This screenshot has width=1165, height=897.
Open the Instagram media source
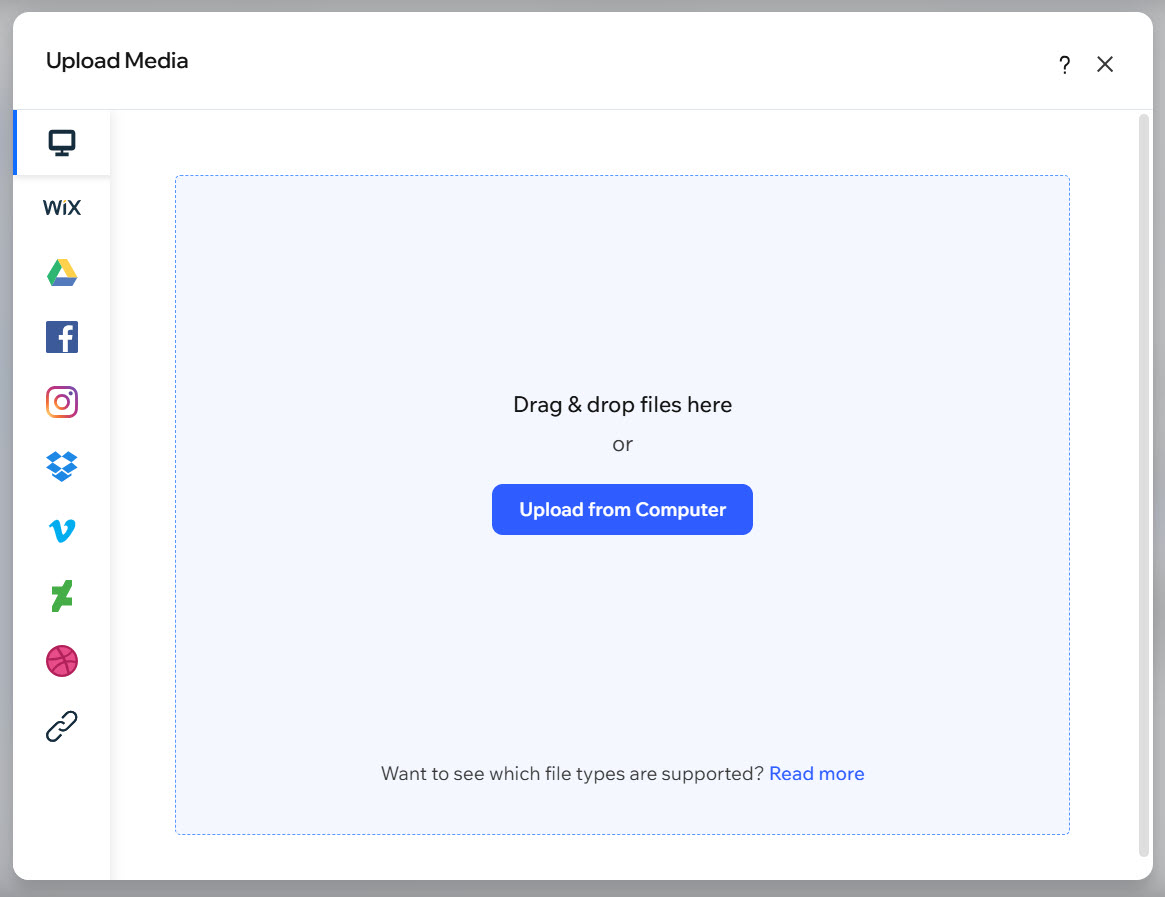(61, 401)
